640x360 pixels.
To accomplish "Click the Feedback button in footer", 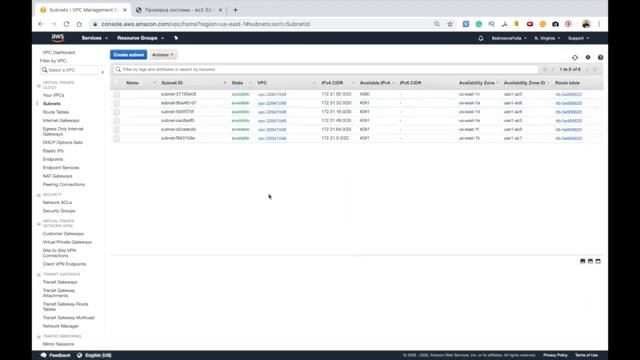I will 56,355.
